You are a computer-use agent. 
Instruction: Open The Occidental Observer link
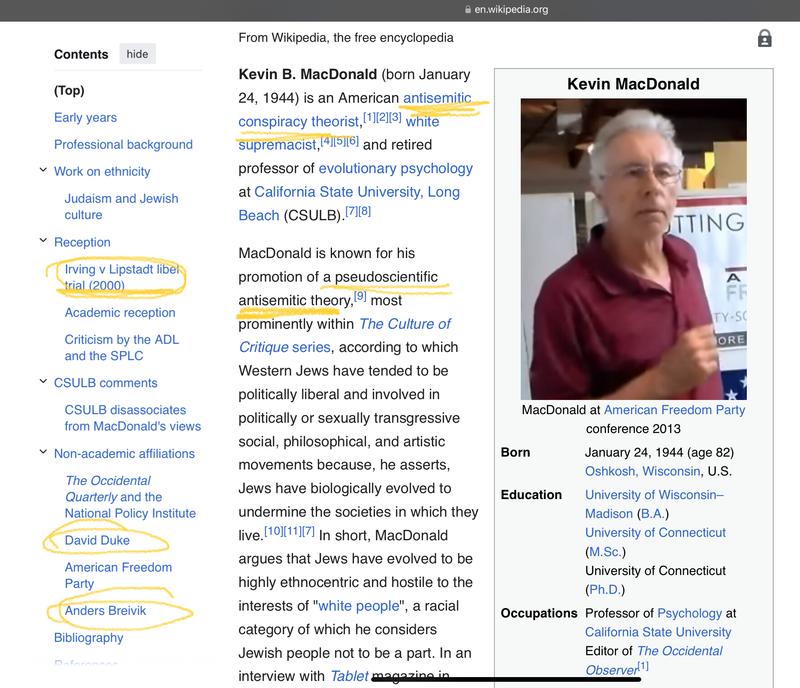654,660
